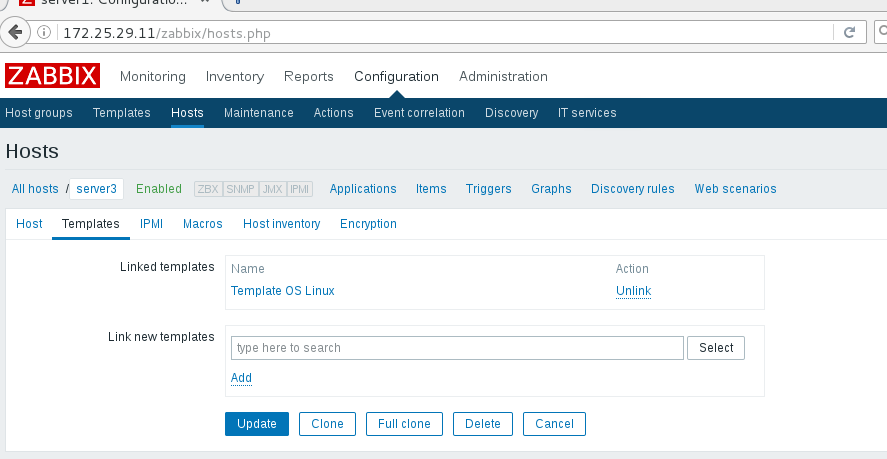887x459 pixels.
Task: Open the Inventory menu
Action: click(x=235, y=76)
